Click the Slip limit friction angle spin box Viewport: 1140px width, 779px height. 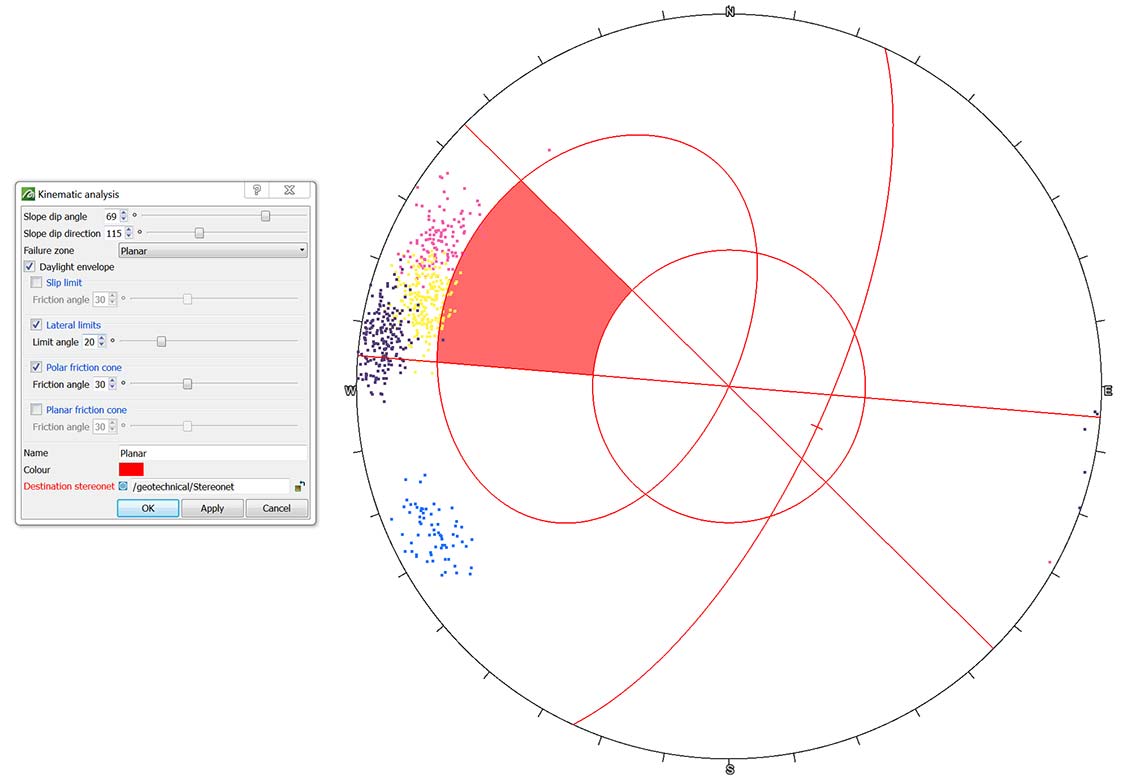click(x=105, y=300)
